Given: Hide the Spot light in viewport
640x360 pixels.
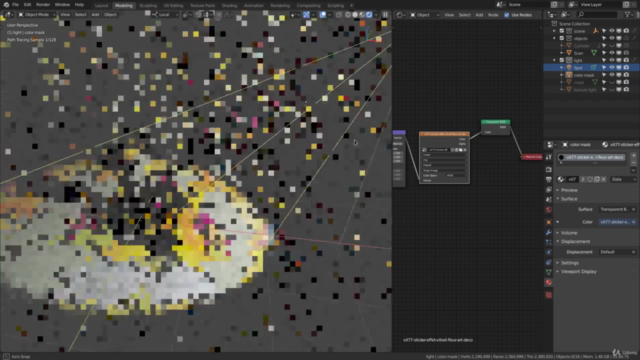Looking at the screenshot, I should click(611, 68).
